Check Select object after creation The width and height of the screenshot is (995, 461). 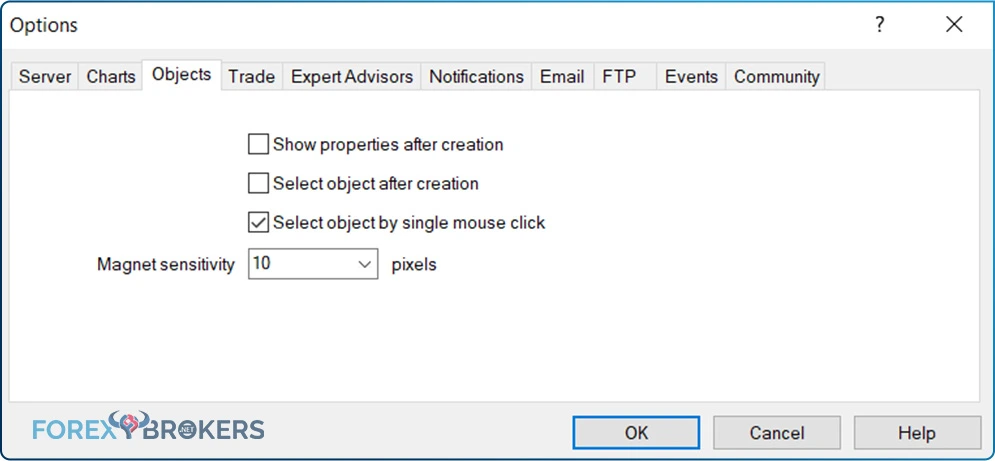pyautogui.click(x=258, y=184)
